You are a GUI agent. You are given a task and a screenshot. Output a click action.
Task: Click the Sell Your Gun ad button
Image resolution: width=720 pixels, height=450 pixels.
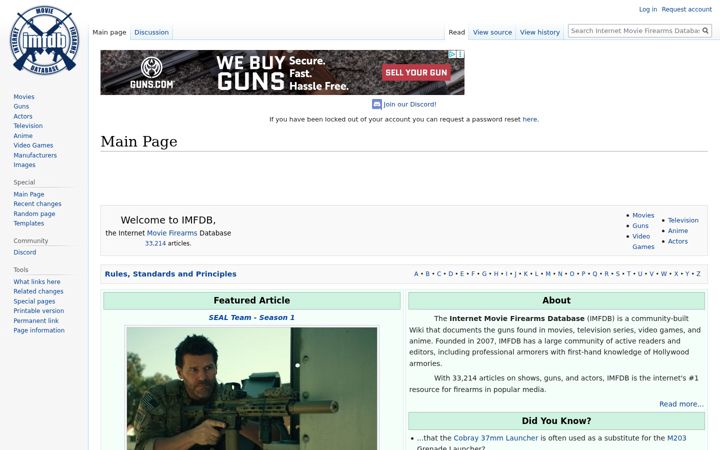point(416,73)
